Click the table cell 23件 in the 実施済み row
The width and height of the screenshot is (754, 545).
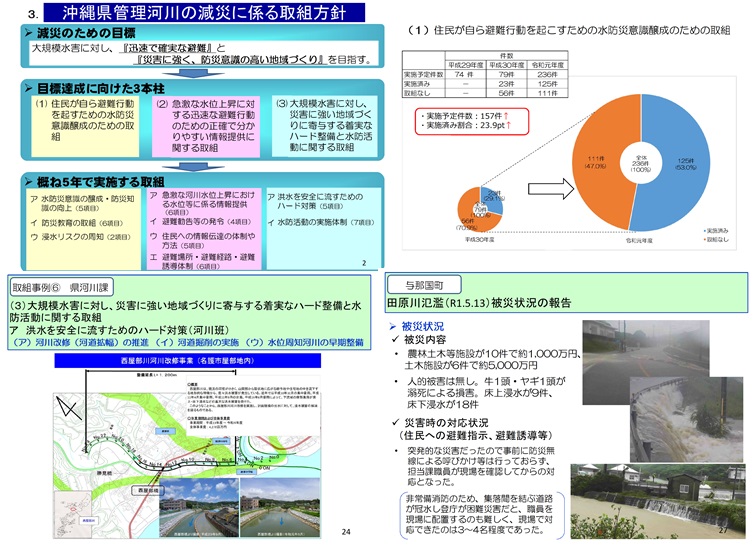[506, 84]
